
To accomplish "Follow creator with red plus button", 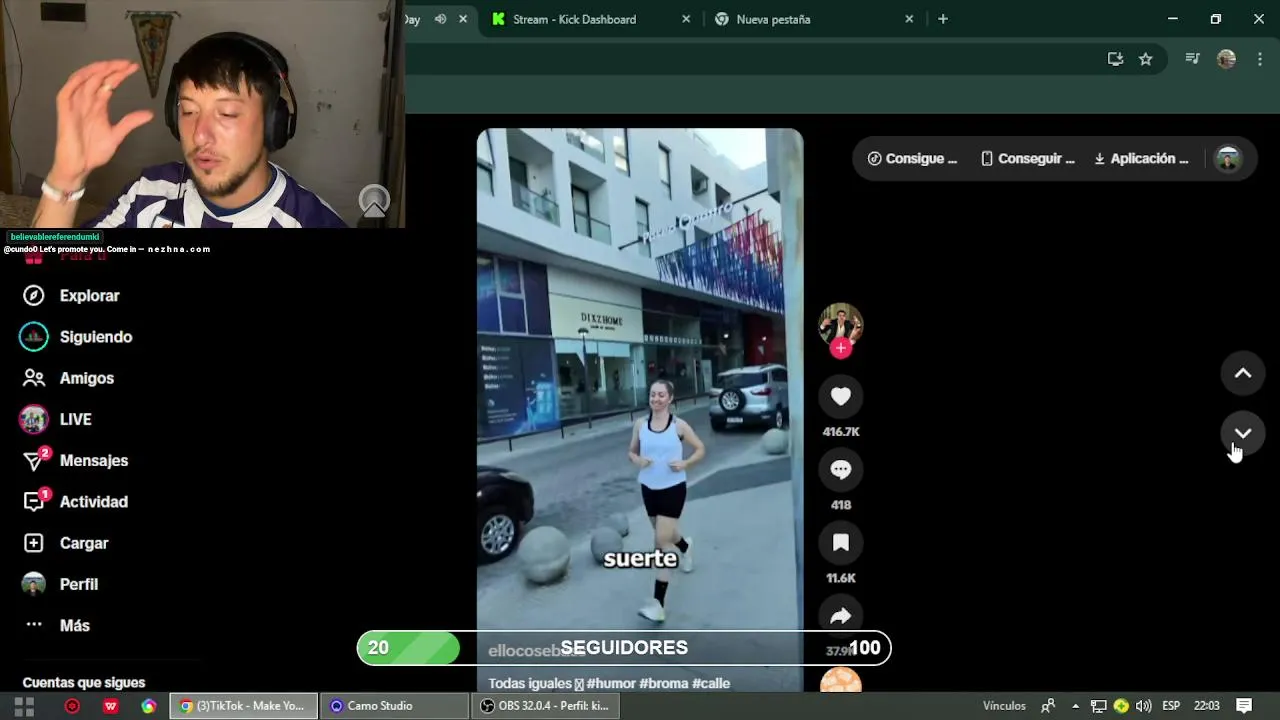I will (x=841, y=348).
